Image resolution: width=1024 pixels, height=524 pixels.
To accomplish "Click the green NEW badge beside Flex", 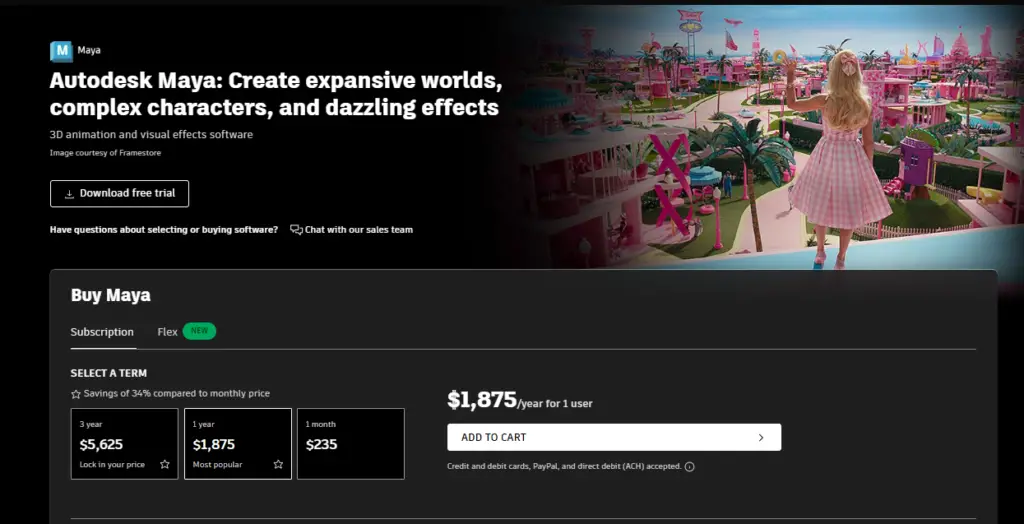I will coord(199,332).
